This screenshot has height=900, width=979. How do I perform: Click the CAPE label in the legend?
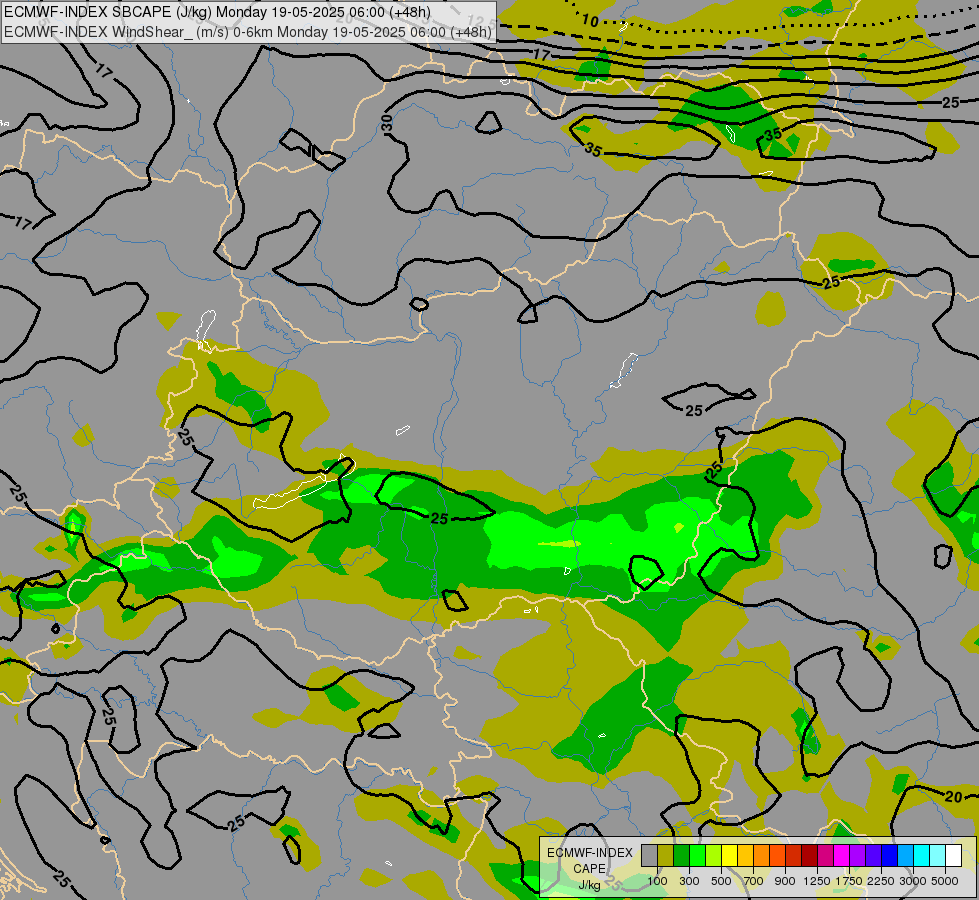coord(589,869)
